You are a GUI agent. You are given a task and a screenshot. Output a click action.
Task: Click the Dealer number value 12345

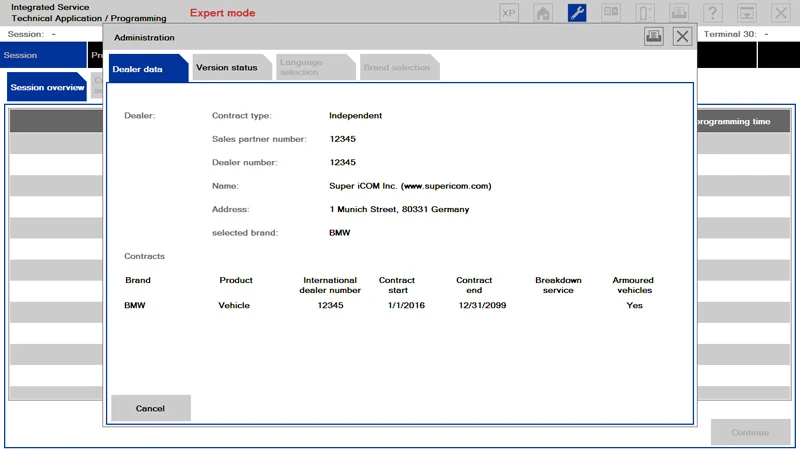(342, 162)
